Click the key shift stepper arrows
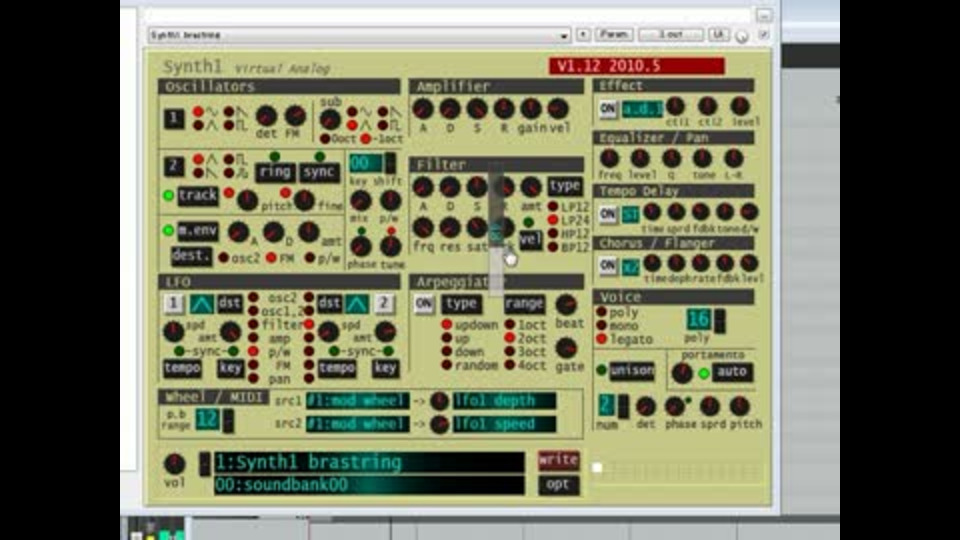Viewport: 960px width, 540px height. click(x=390, y=163)
